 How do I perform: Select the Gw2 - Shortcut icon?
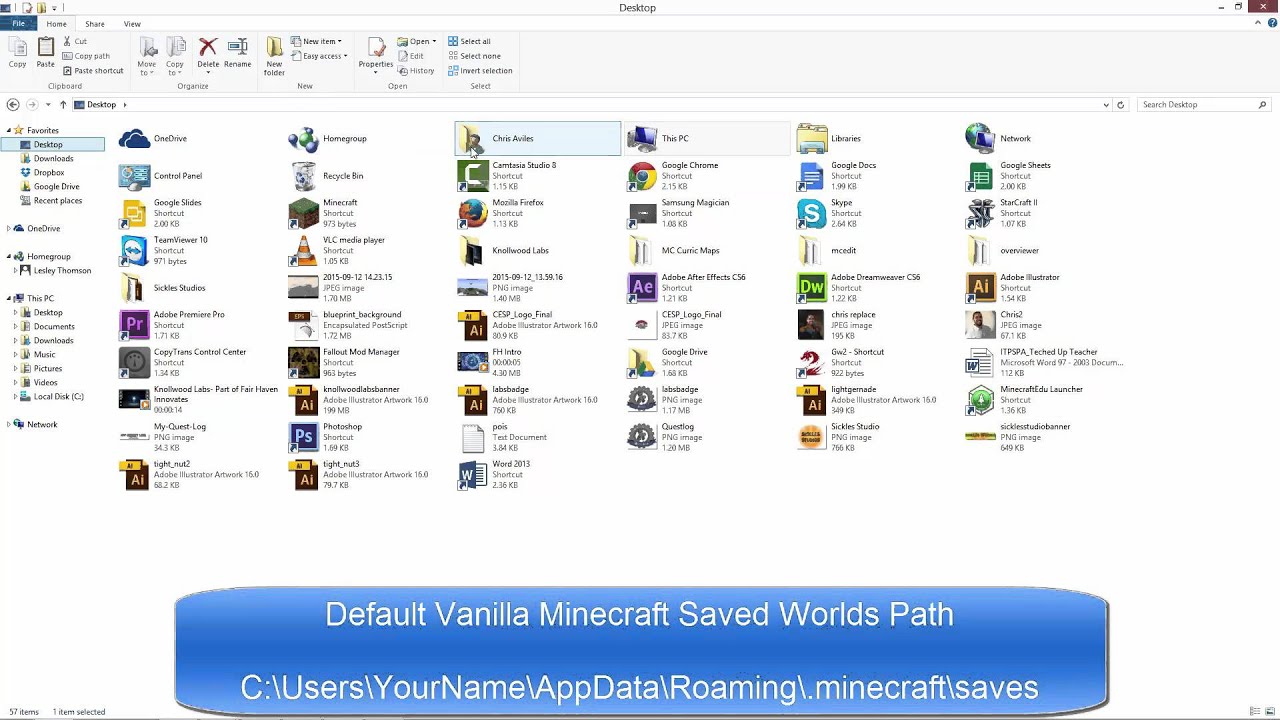812,362
